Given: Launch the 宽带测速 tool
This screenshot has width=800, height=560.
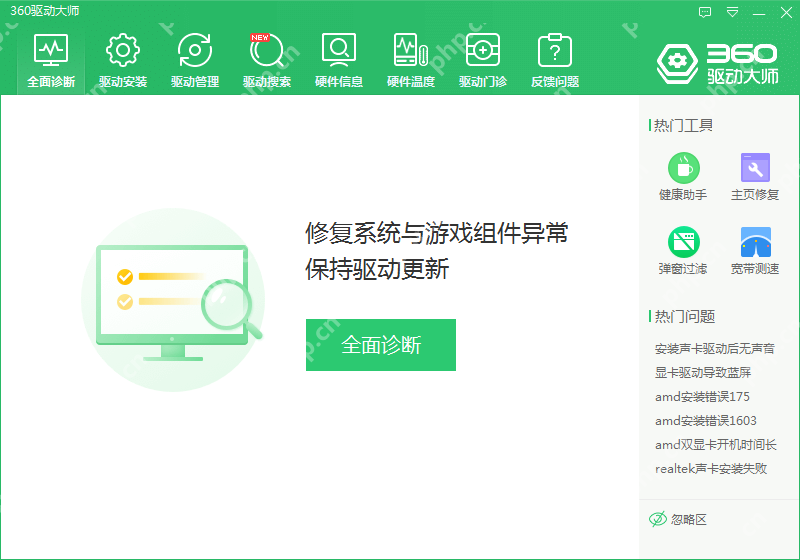Looking at the screenshot, I should click(755, 250).
